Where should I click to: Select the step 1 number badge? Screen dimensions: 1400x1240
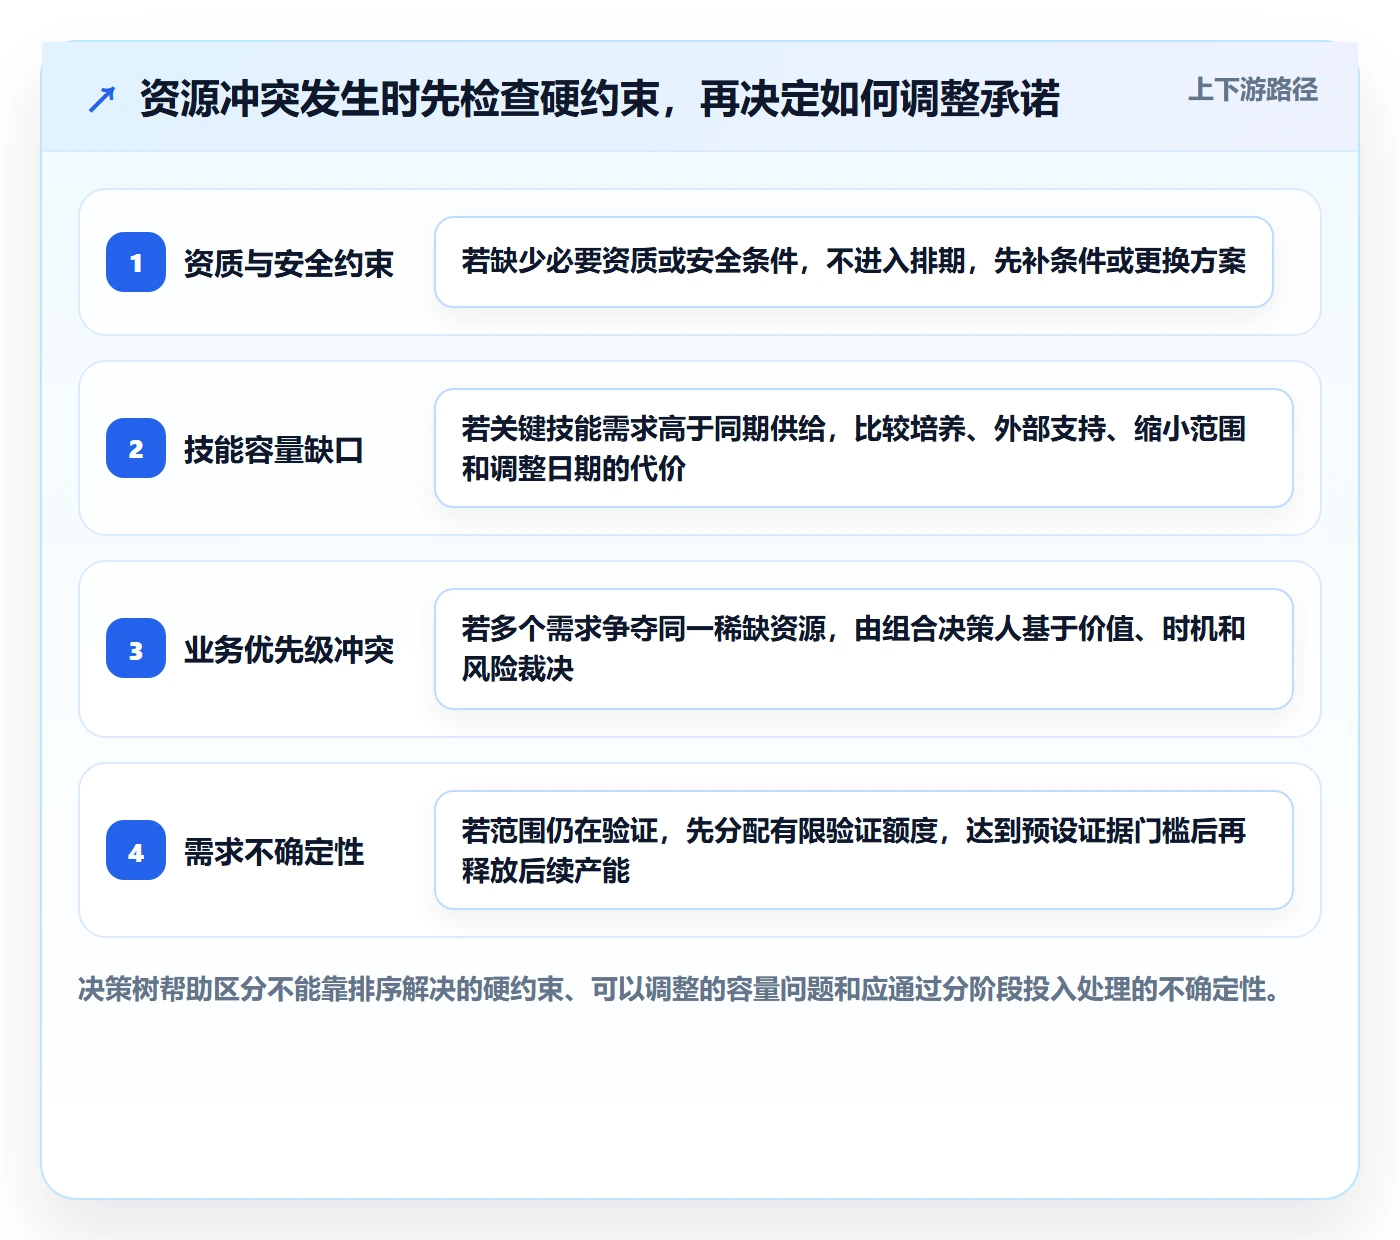tap(136, 262)
